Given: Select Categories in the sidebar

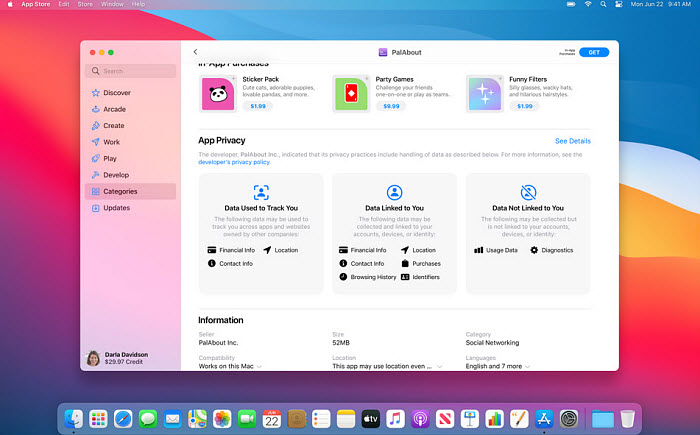Looking at the screenshot, I should click(x=130, y=191).
